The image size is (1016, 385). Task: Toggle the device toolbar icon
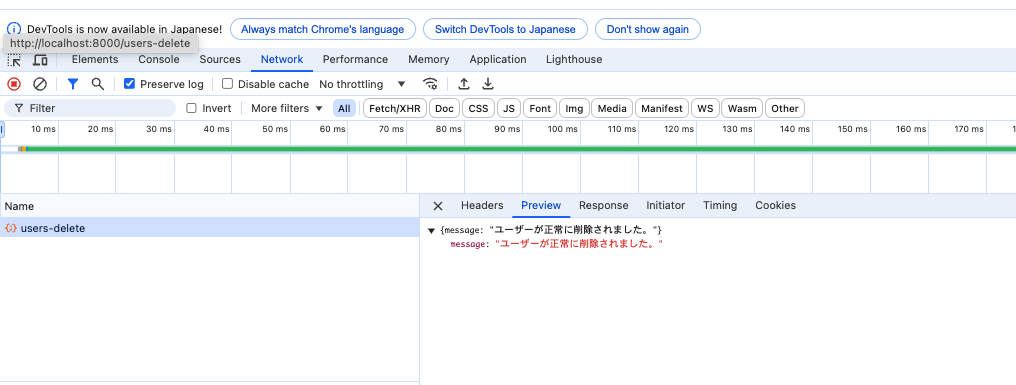pyautogui.click(x=40, y=60)
